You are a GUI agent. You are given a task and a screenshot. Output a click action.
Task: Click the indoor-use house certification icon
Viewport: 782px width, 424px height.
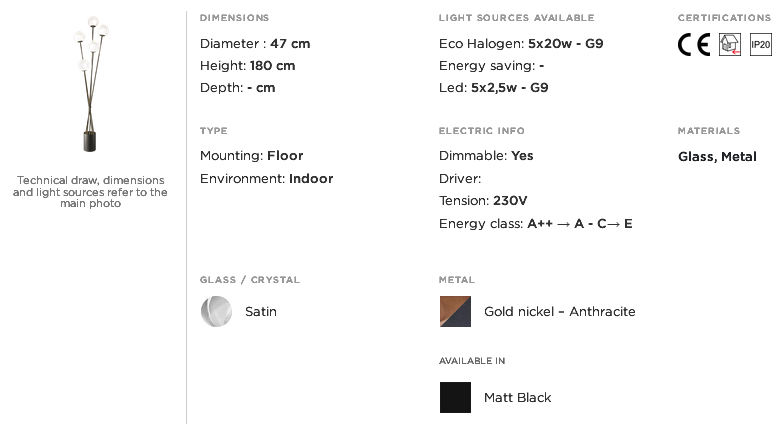point(730,44)
